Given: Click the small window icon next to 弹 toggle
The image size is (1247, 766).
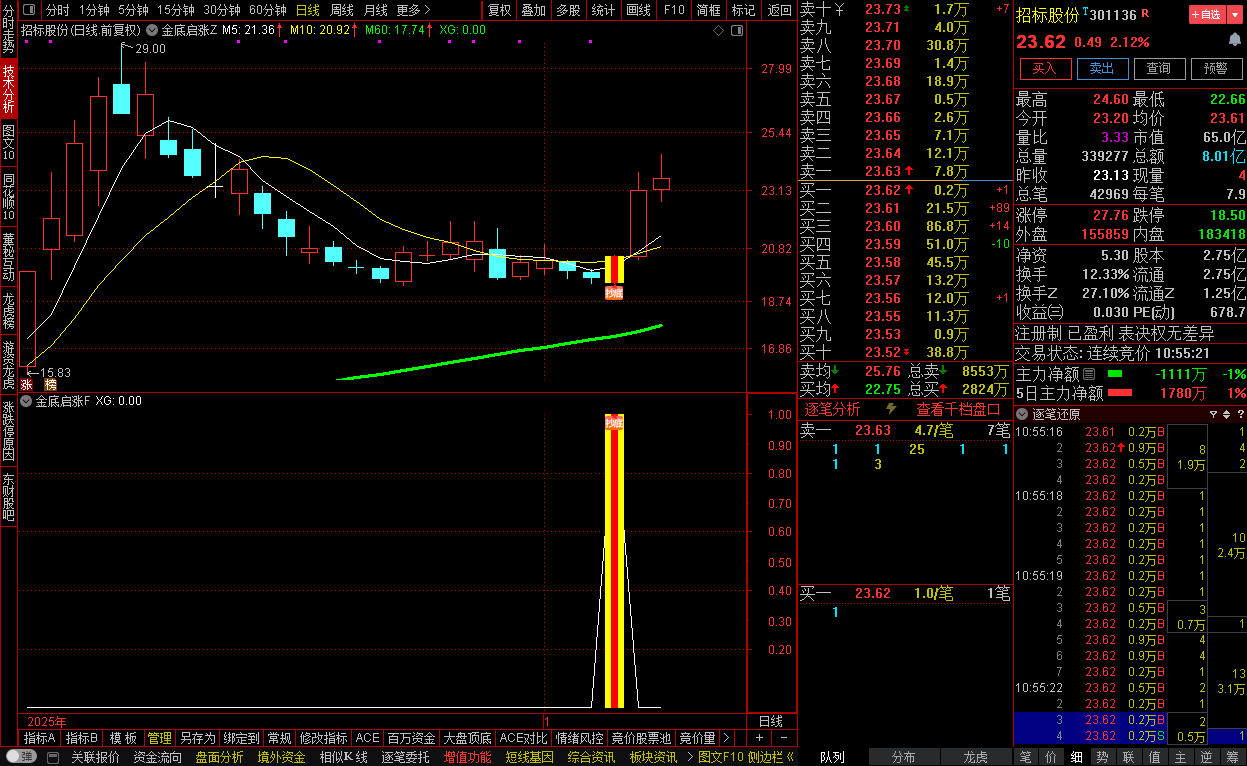Looking at the screenshot, I should (x=51, y=757).
